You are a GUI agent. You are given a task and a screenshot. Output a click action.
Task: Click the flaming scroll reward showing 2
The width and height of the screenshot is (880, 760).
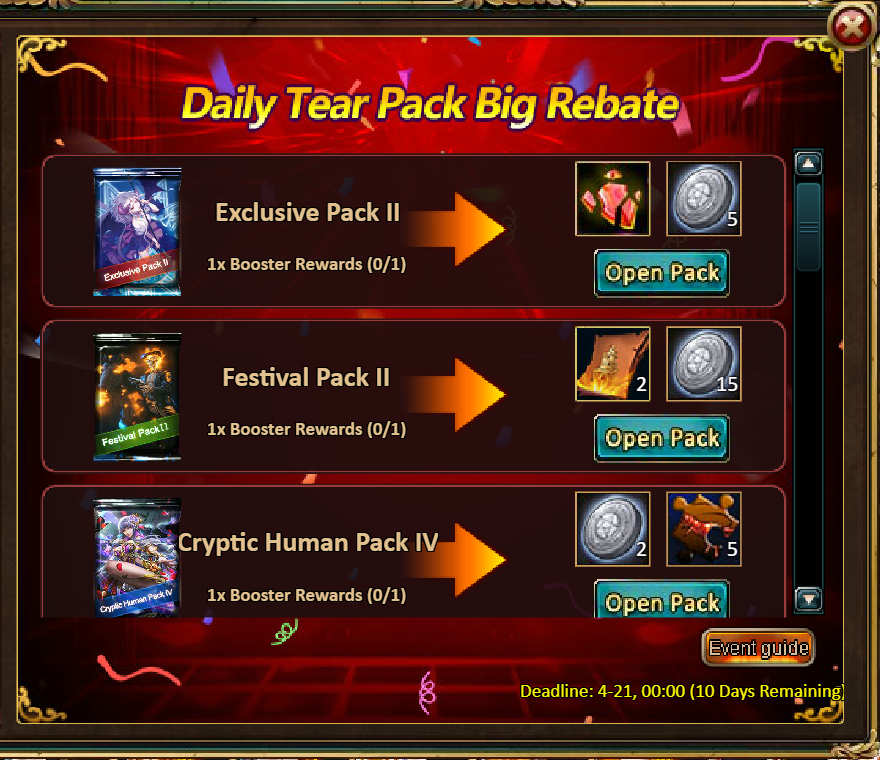point(612,364)
